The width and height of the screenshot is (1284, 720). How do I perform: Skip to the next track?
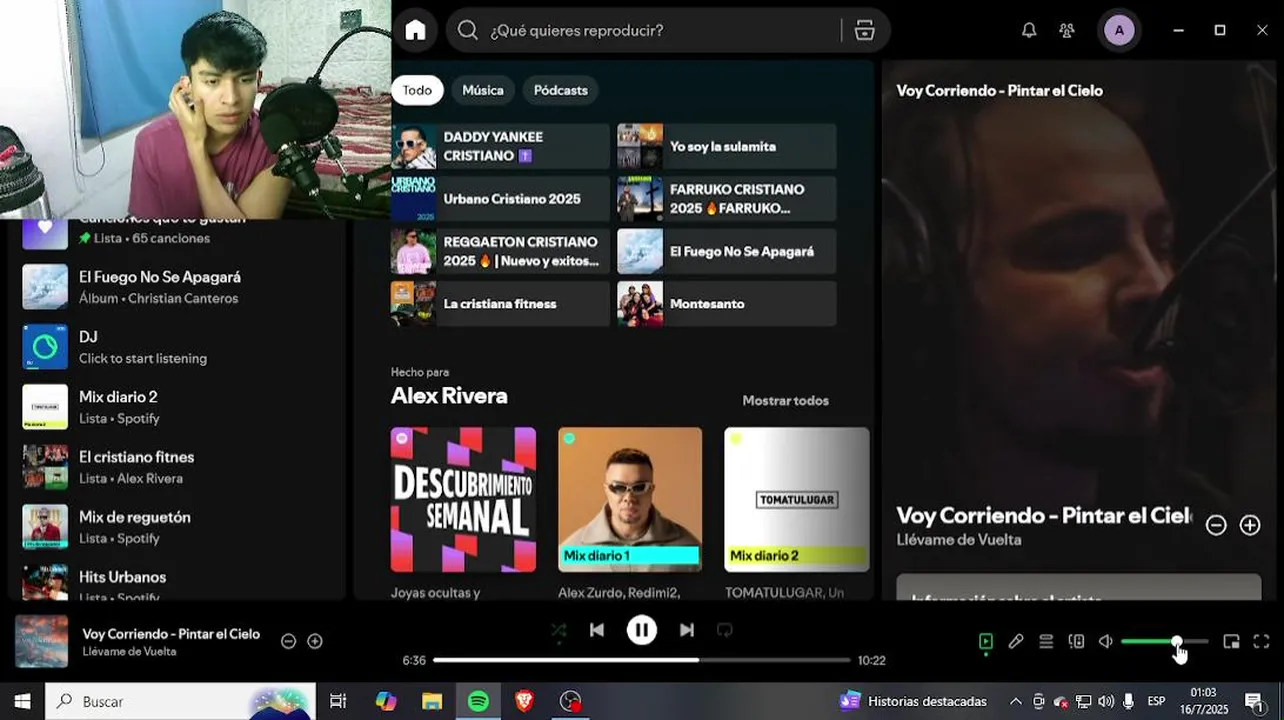[687, 630]
